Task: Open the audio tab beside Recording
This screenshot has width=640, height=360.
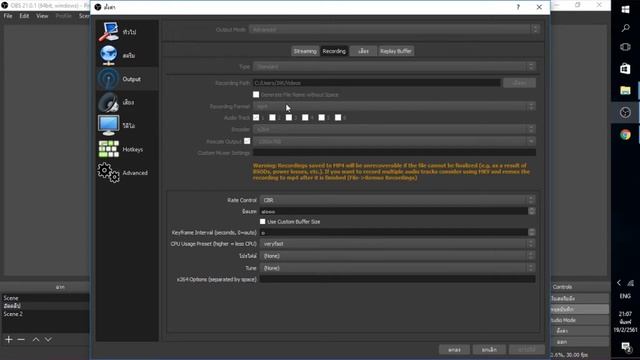Action: pyautogui.click(x=363, y=51)
